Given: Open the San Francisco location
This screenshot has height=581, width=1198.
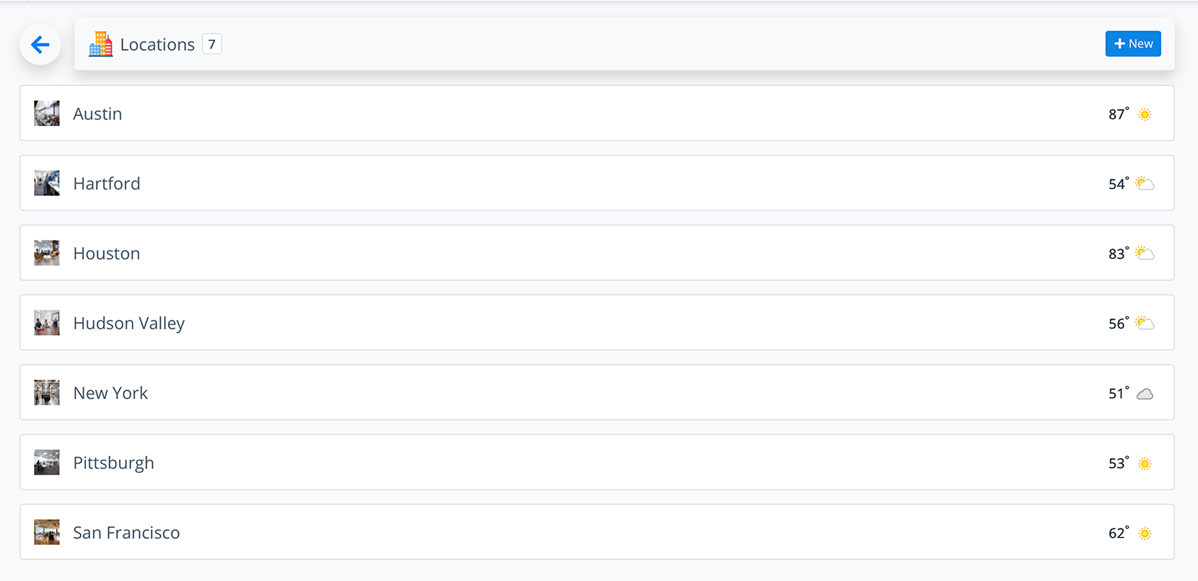Looking at the screenshot, I should point(127,533).
